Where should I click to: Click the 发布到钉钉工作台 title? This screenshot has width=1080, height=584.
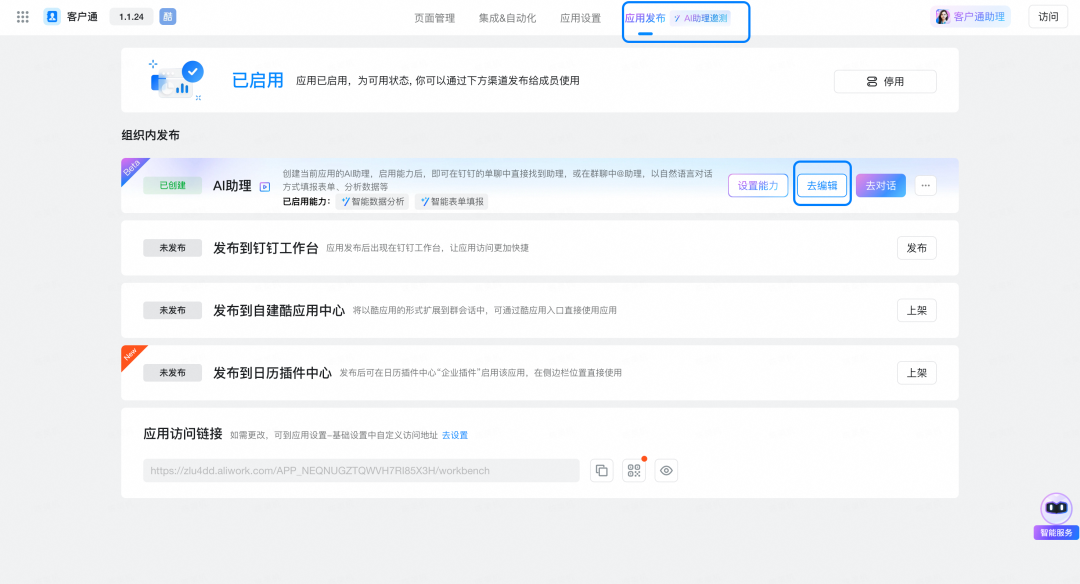pos(265,248)
